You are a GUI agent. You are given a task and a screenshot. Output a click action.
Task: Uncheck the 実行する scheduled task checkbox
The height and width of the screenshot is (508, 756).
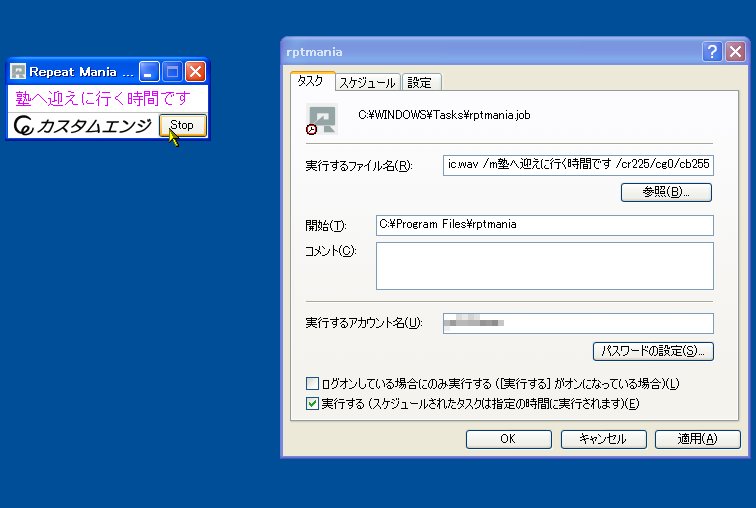pos(312,403)
